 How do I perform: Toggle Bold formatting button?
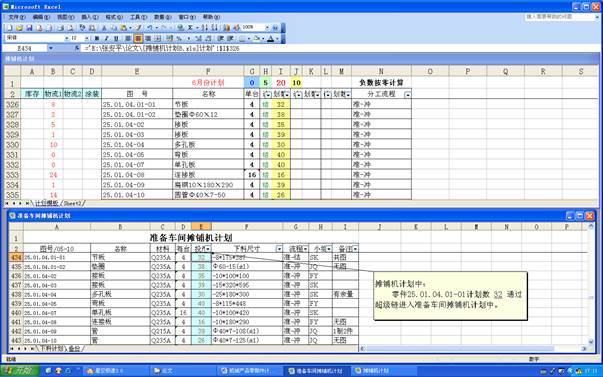coord(97,38)
